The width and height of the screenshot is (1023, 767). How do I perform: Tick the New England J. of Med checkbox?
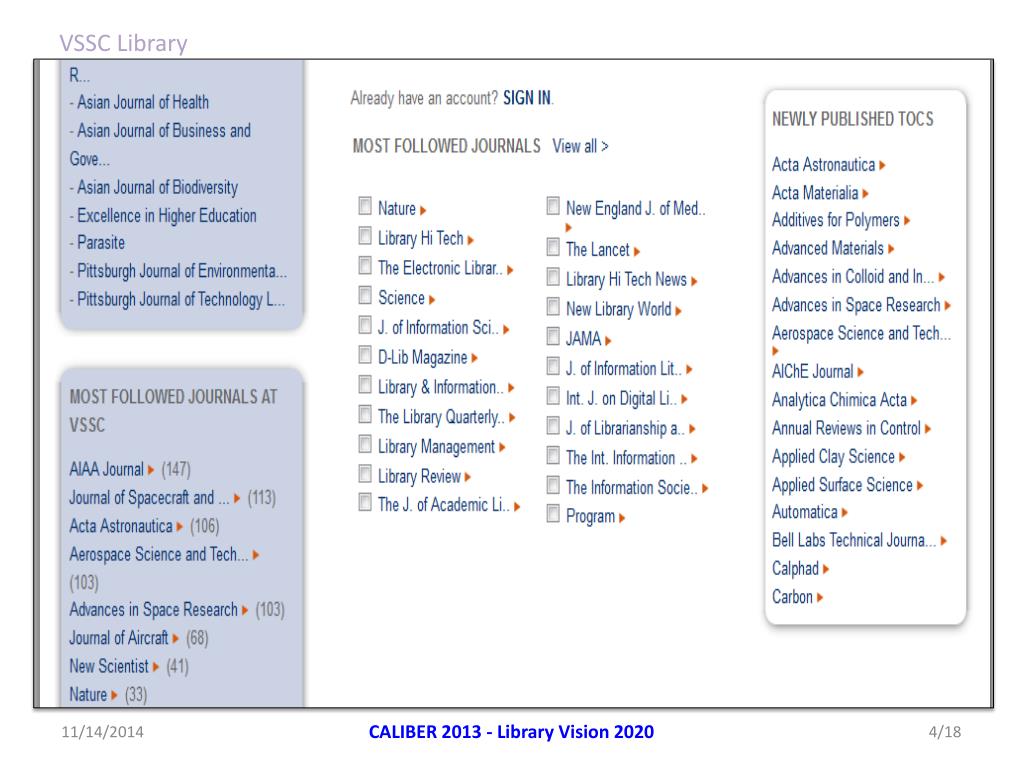point(553,206)
